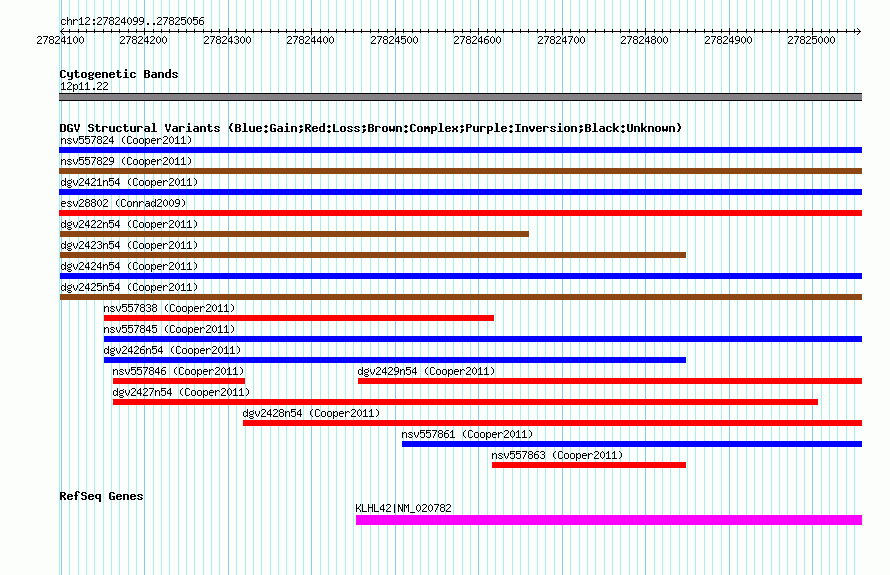Click the nsv557838 red loss bar
The width and height of the screenshot is (890, 575).
pos(299,318)
